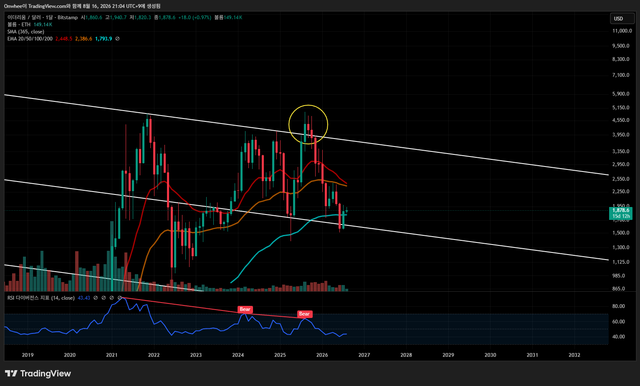Click the header text with 'TradingView.com'

pyautogui.click(x=82, y=6)
